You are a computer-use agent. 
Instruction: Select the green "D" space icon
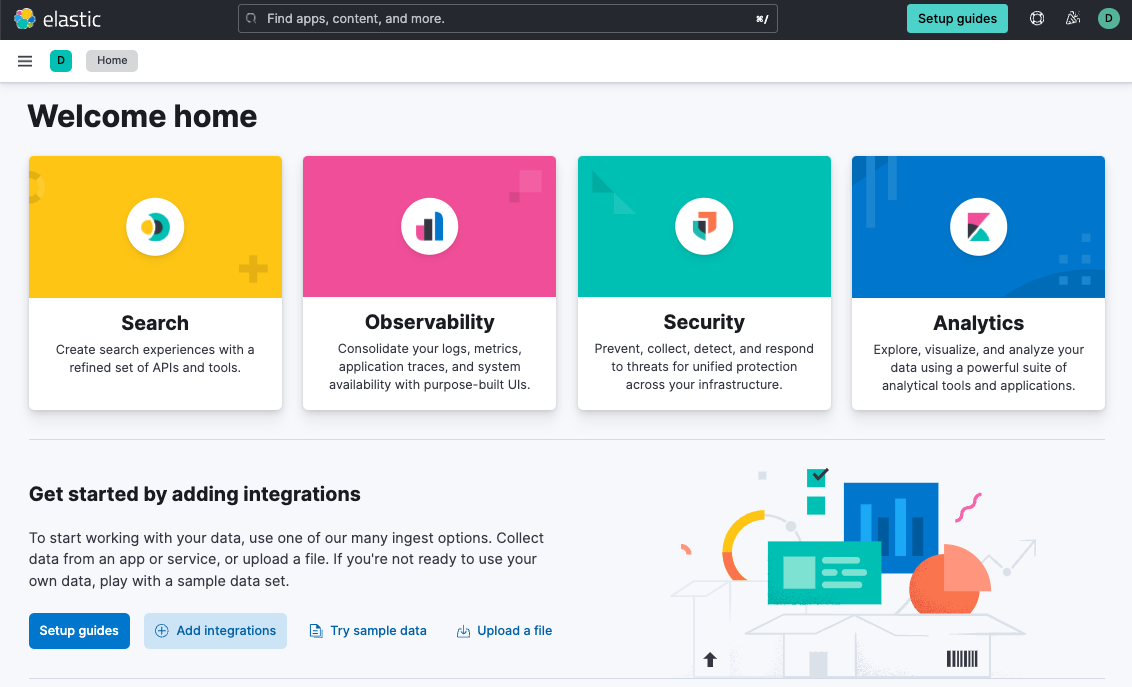[x=61, y=61]
